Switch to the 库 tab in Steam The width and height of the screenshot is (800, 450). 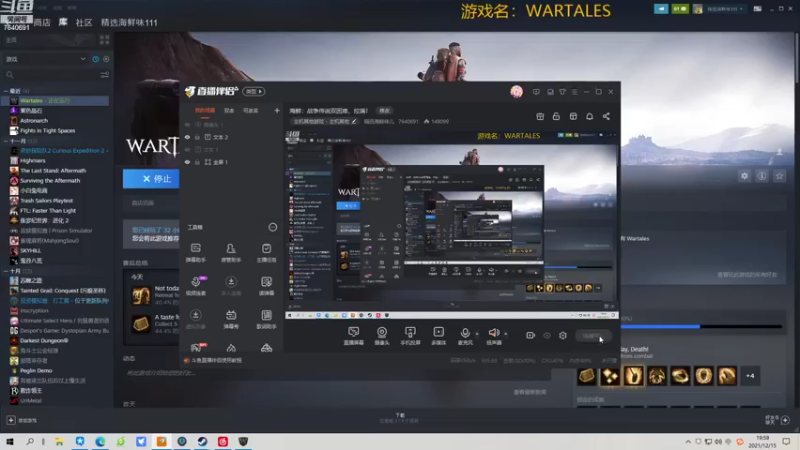(x=63, y=22)
